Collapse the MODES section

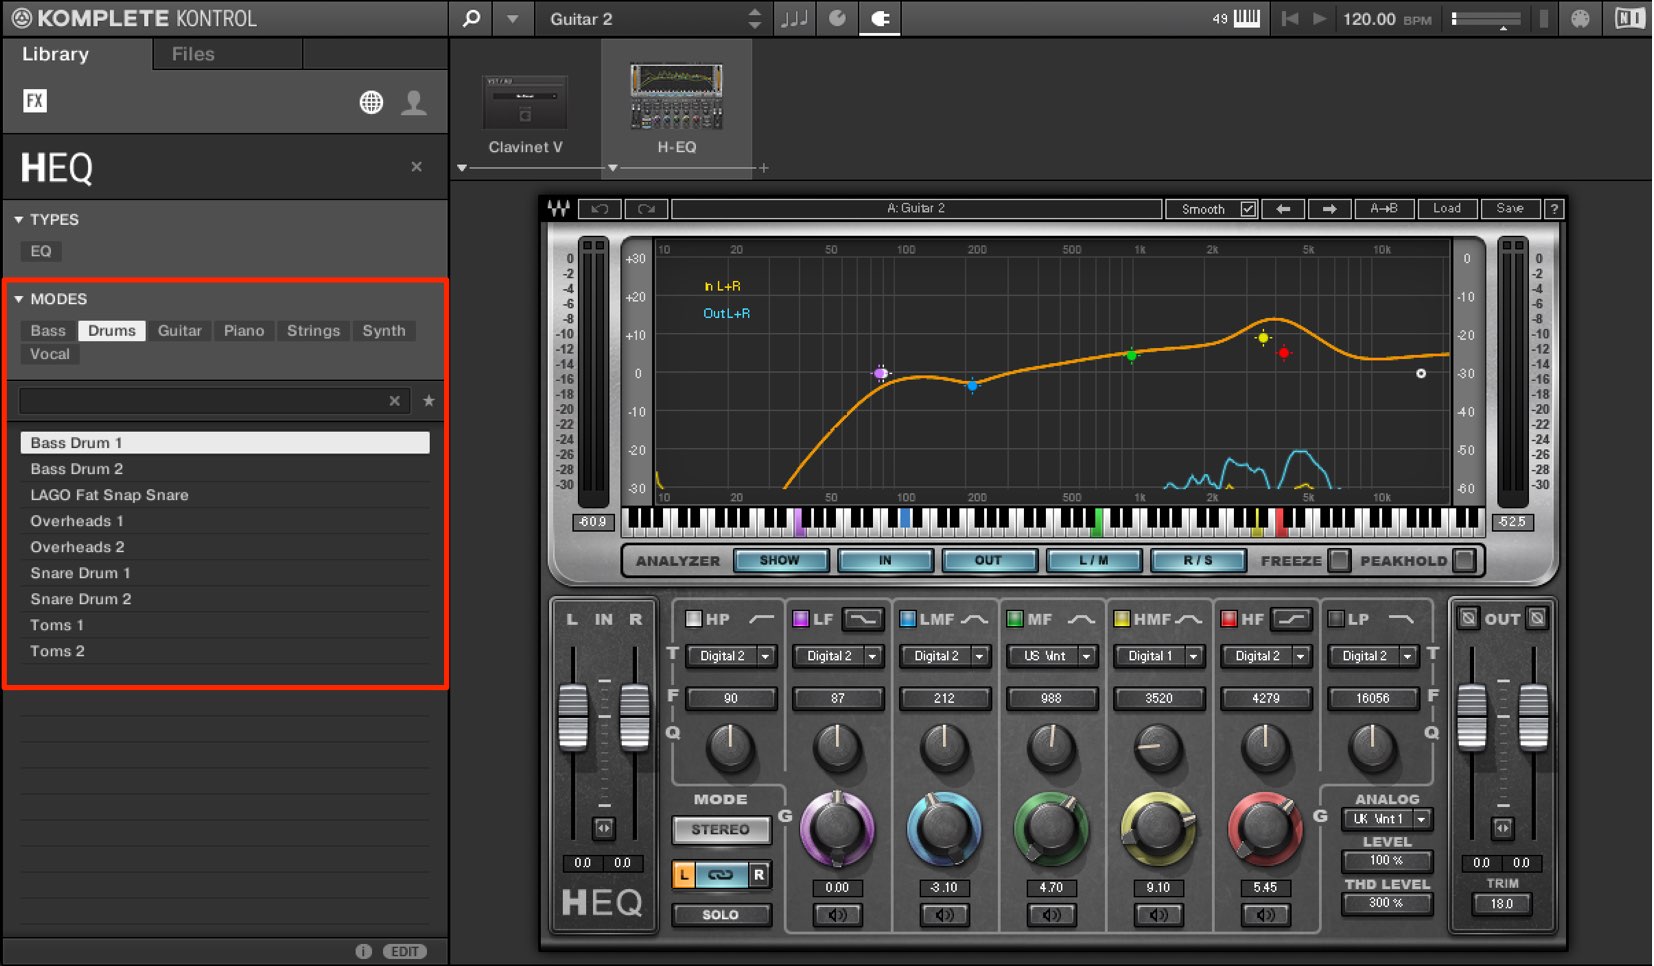[x=18, y=299]
